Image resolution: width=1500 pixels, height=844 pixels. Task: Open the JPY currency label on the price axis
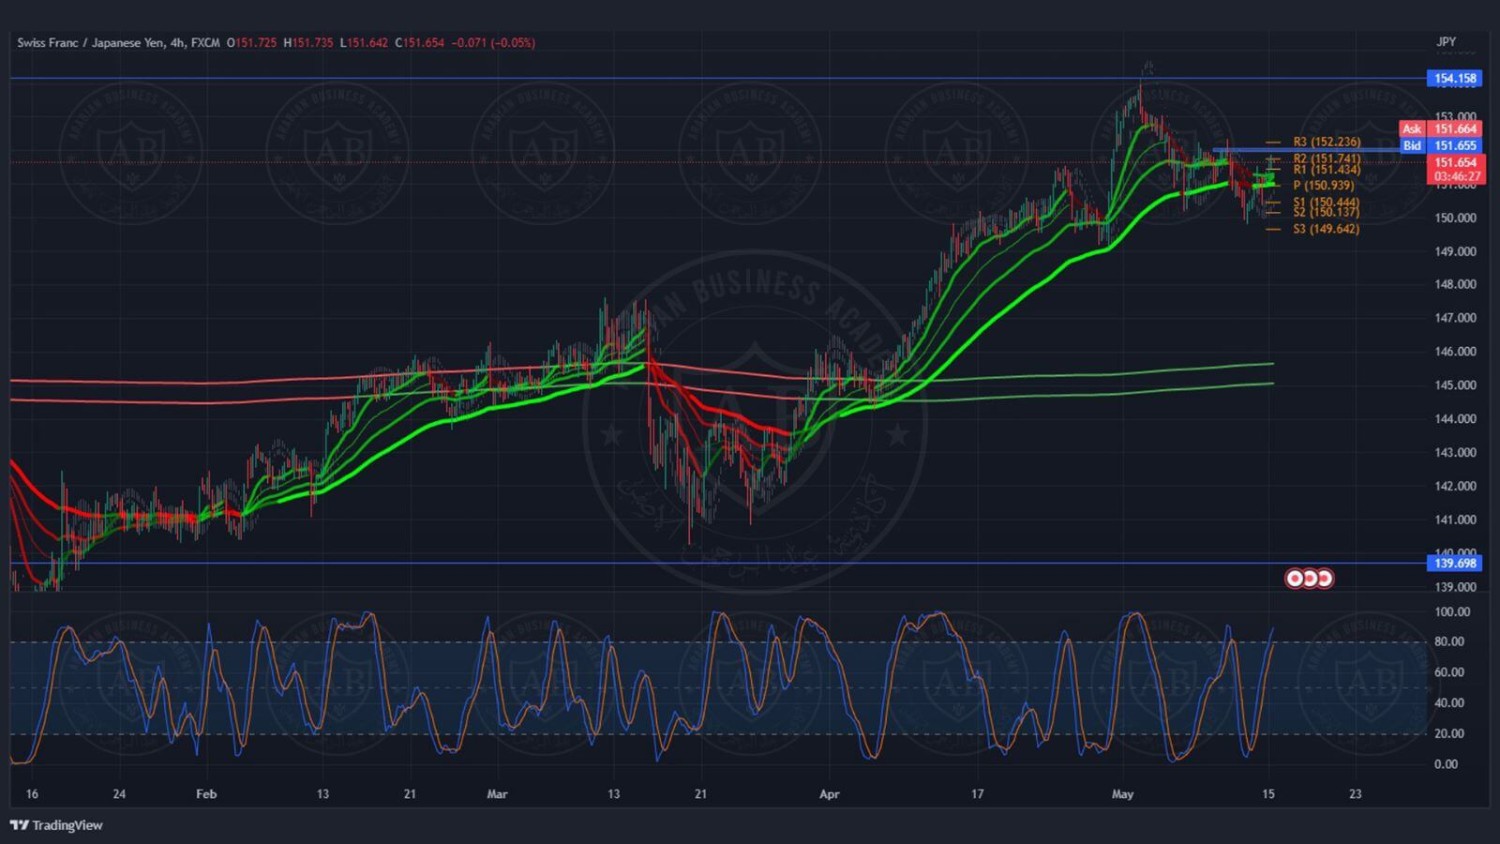coord(1446,42)
